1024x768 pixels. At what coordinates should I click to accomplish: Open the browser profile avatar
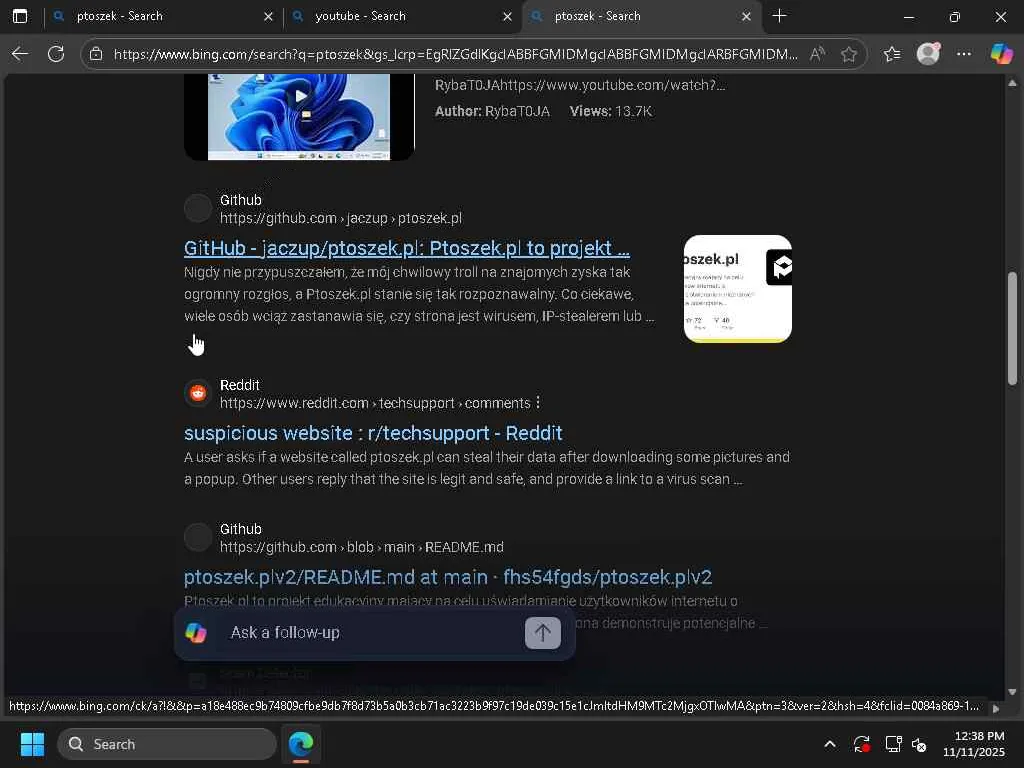(x=928, y=54)
